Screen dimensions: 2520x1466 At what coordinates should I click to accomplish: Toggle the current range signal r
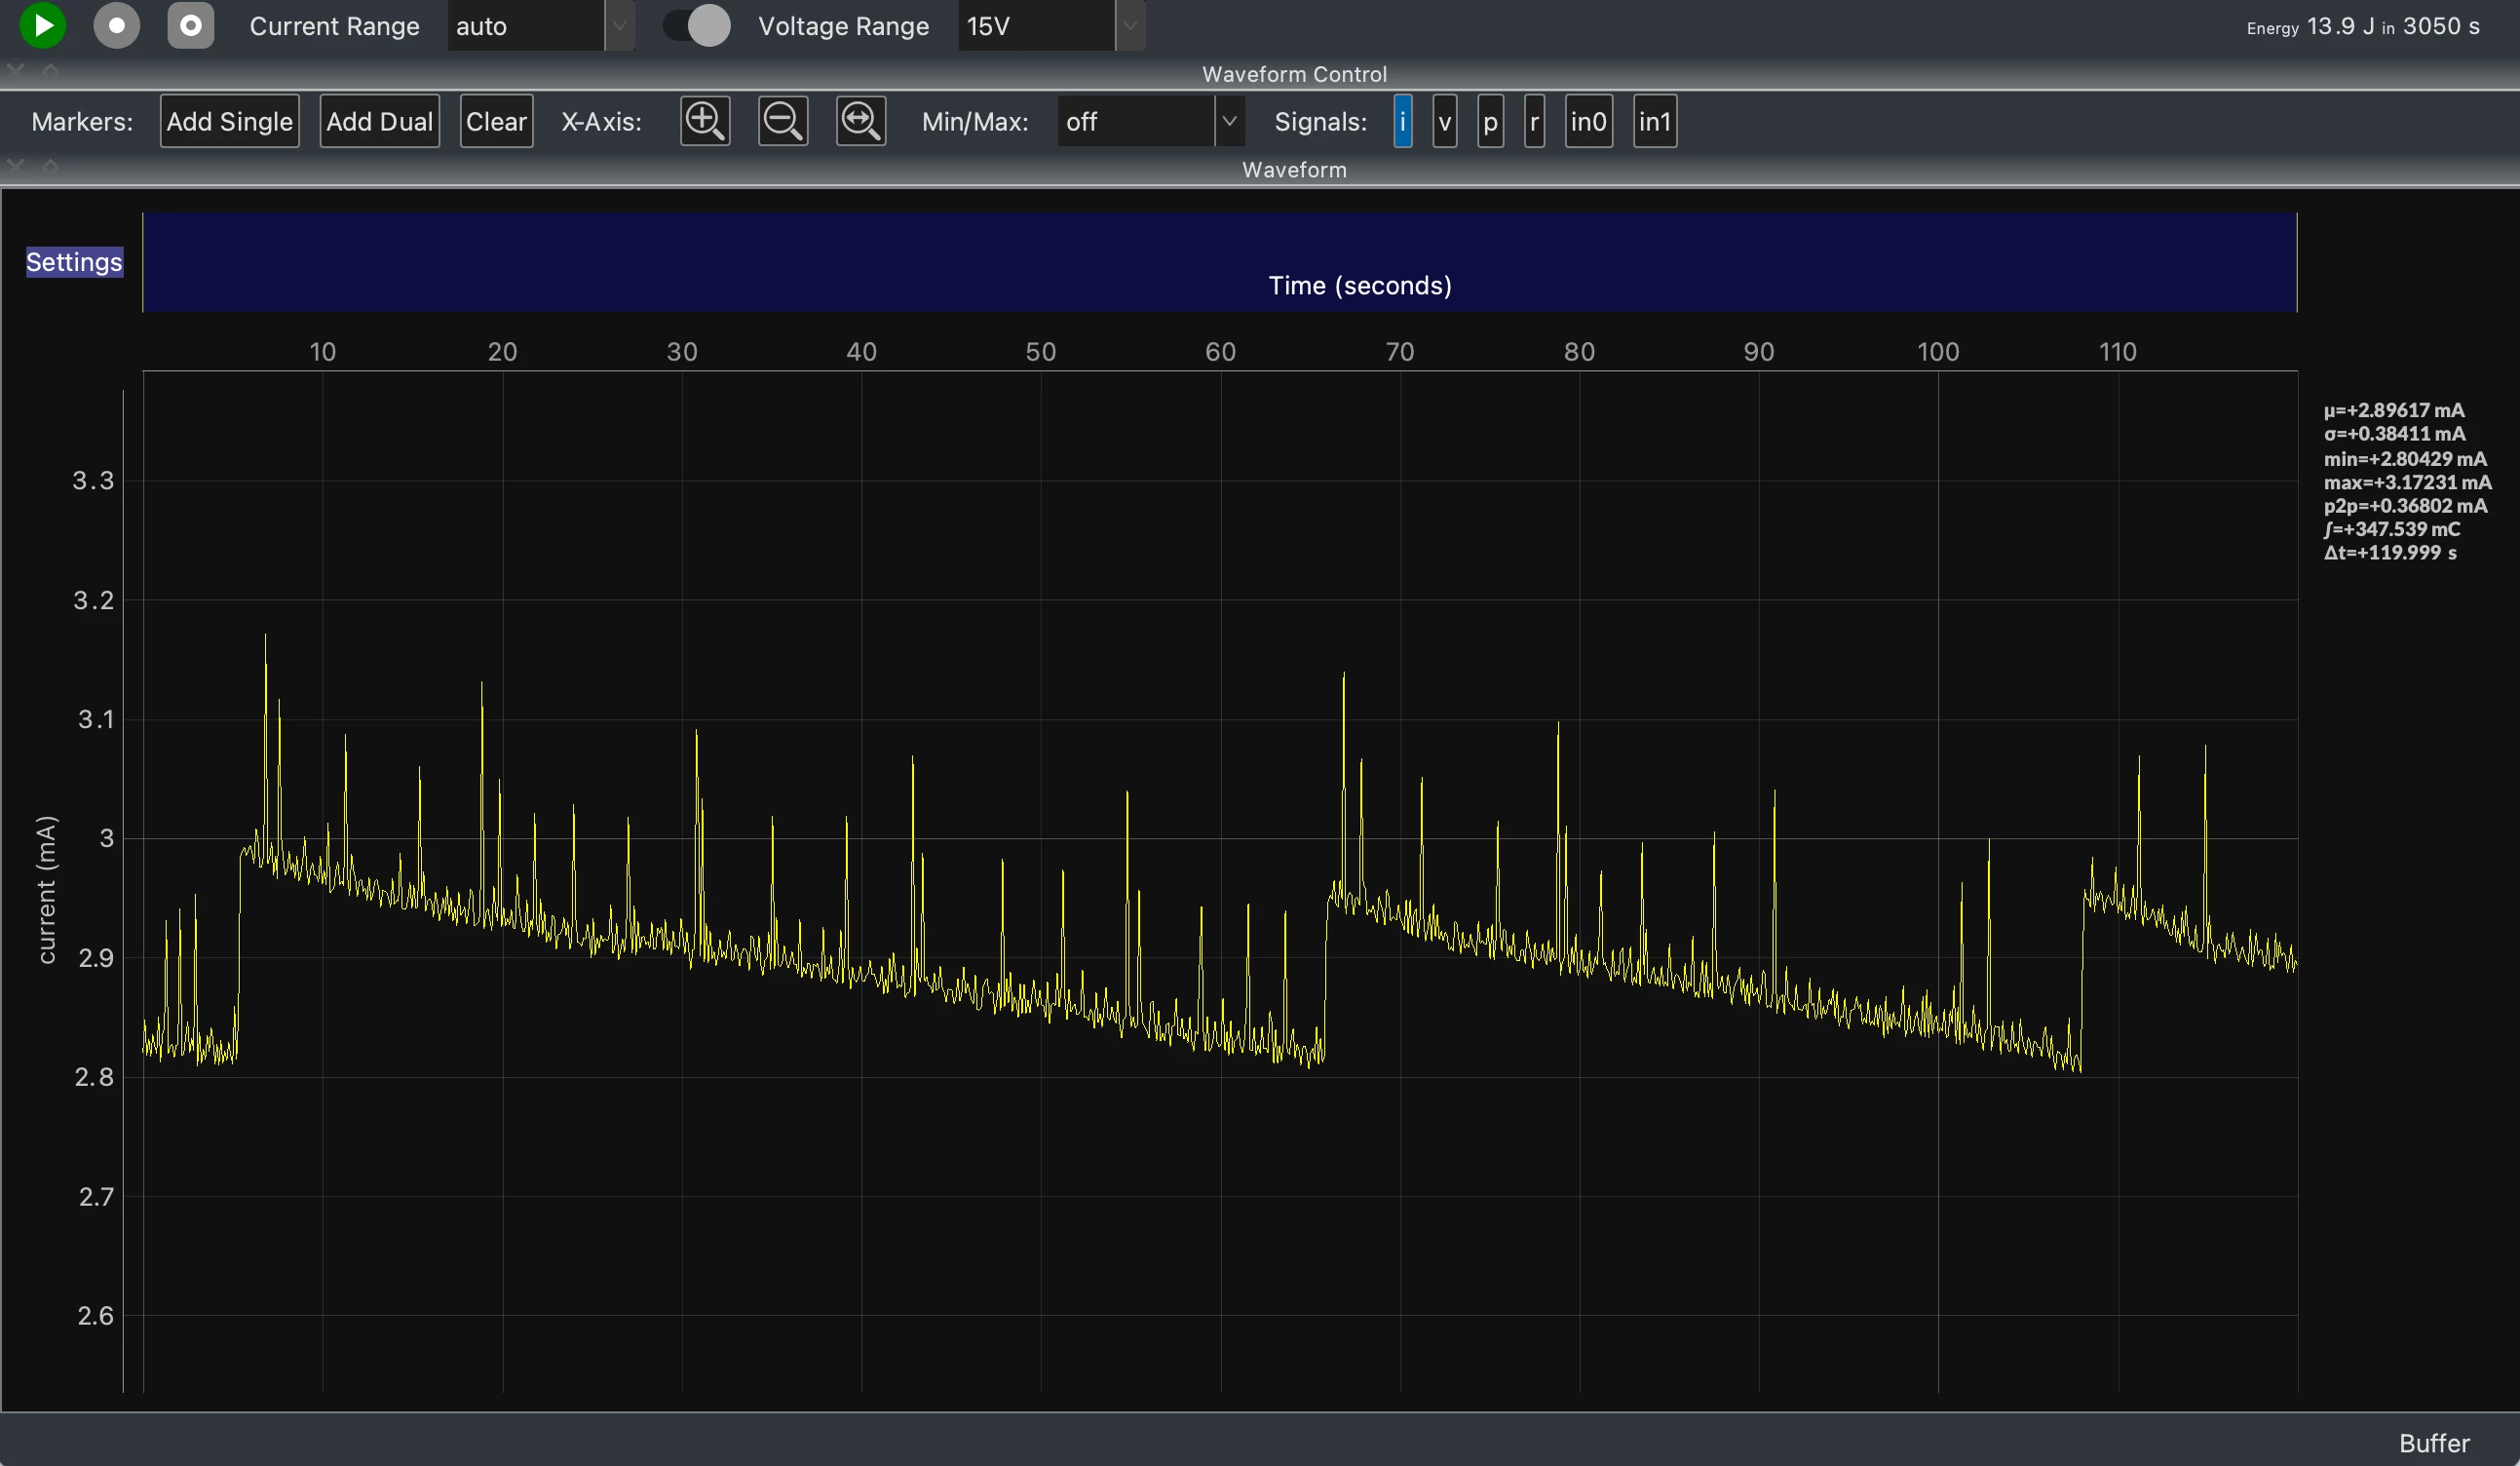(x=1535, y=122)
